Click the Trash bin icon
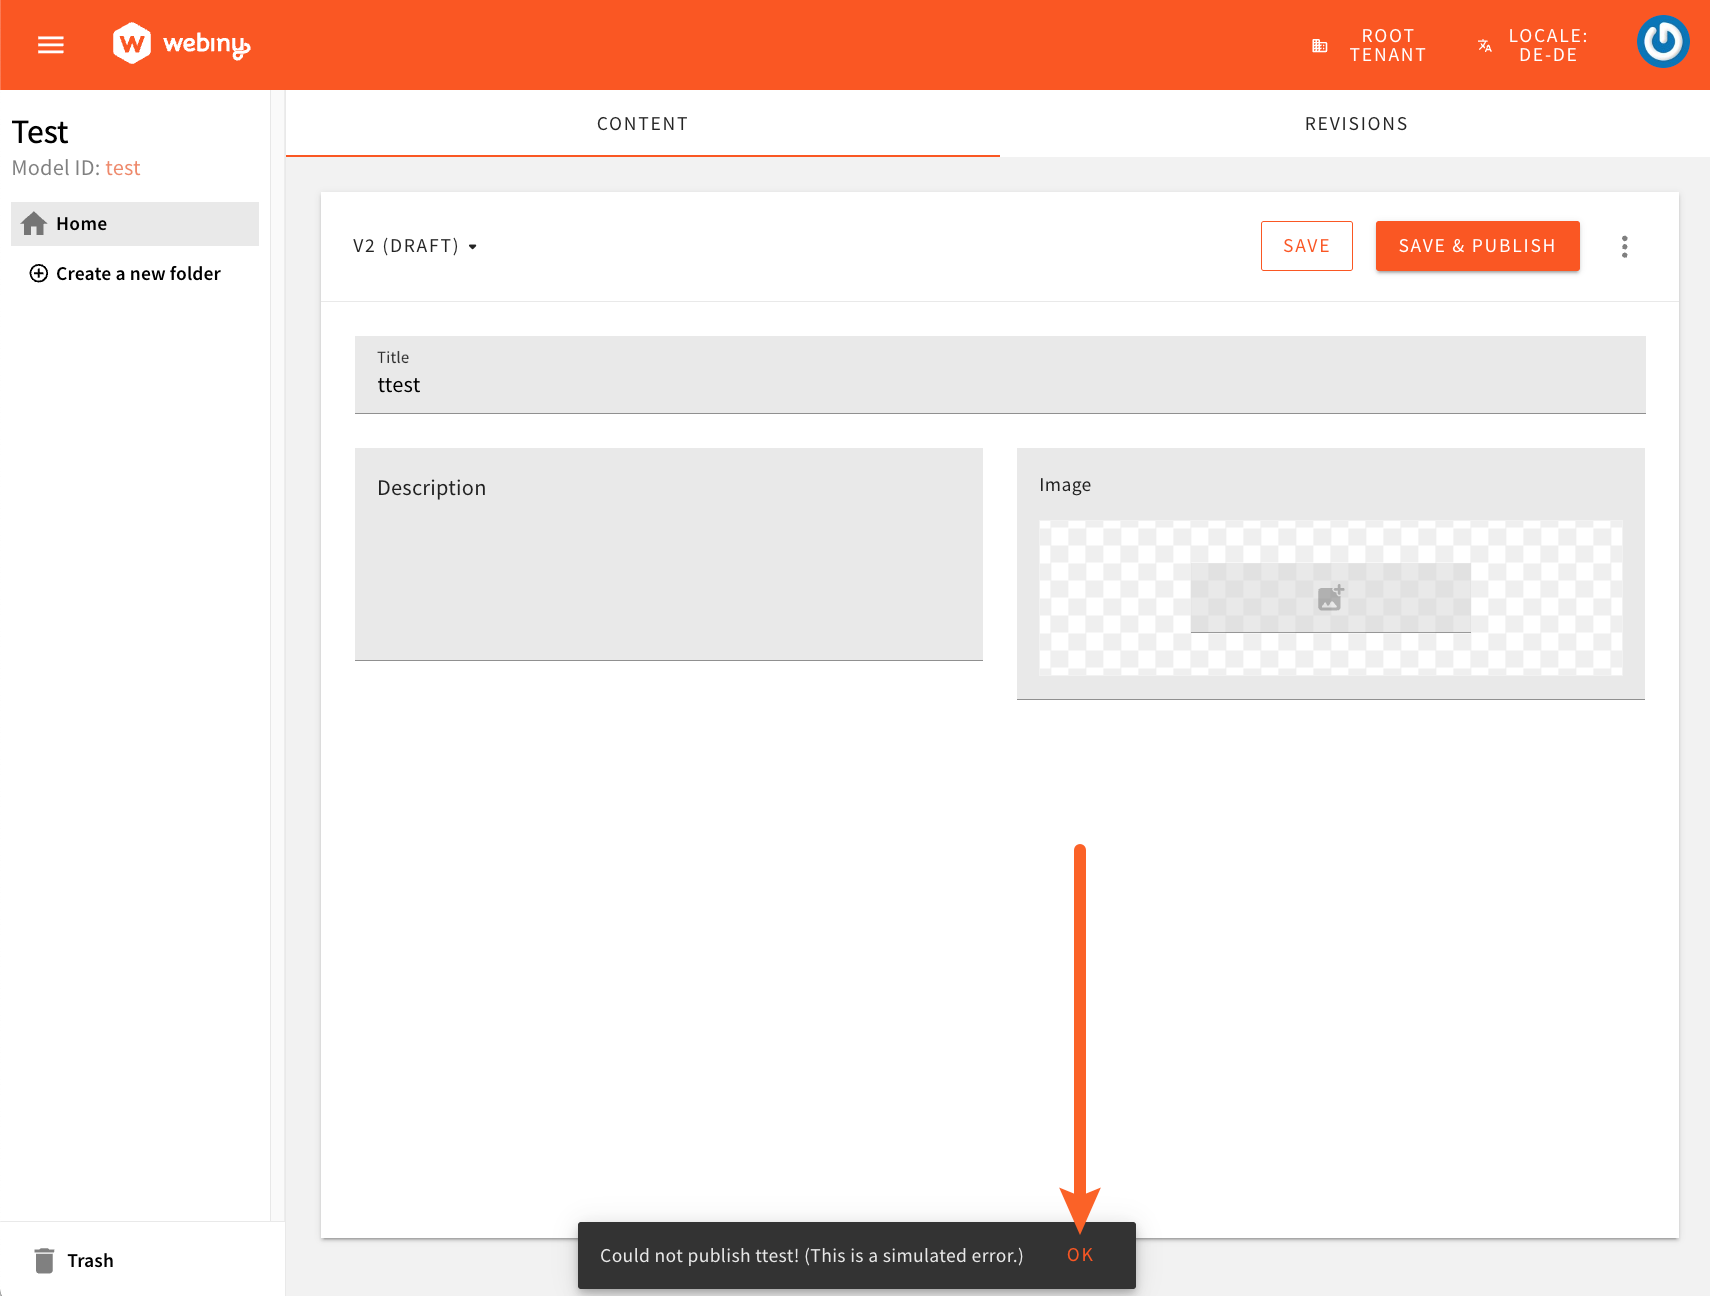1710x1296 pixels. coord(44,1260)
